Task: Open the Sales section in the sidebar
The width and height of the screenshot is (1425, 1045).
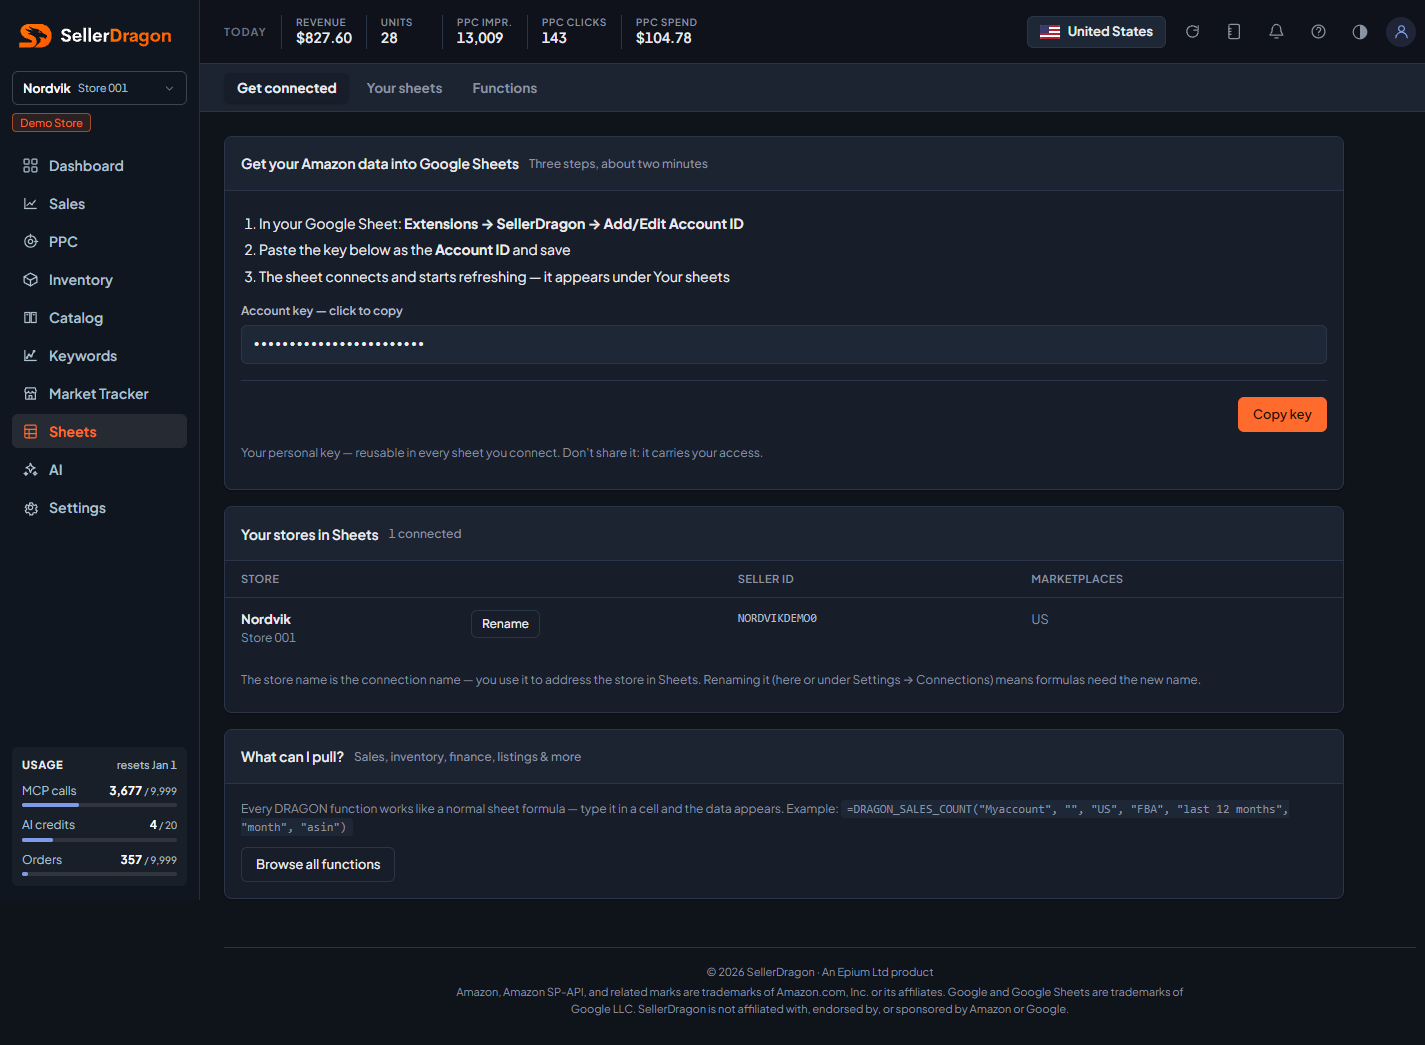Action: tap(99, 204)
